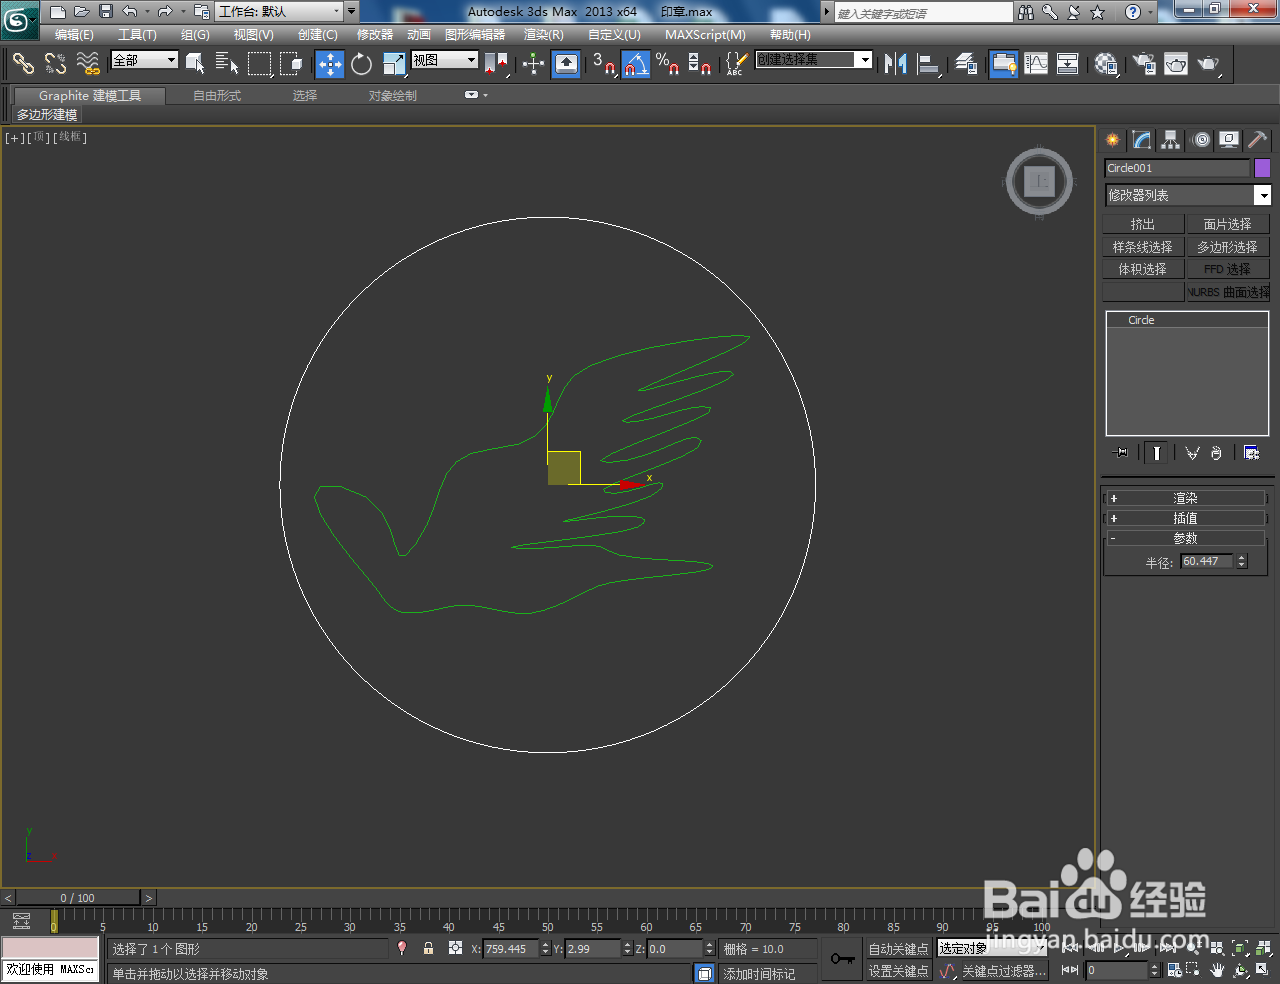Click the Circle001 object color swatch
Image resolution: width=1280 pixels, height=984 pixels.
pos(1262,167)
